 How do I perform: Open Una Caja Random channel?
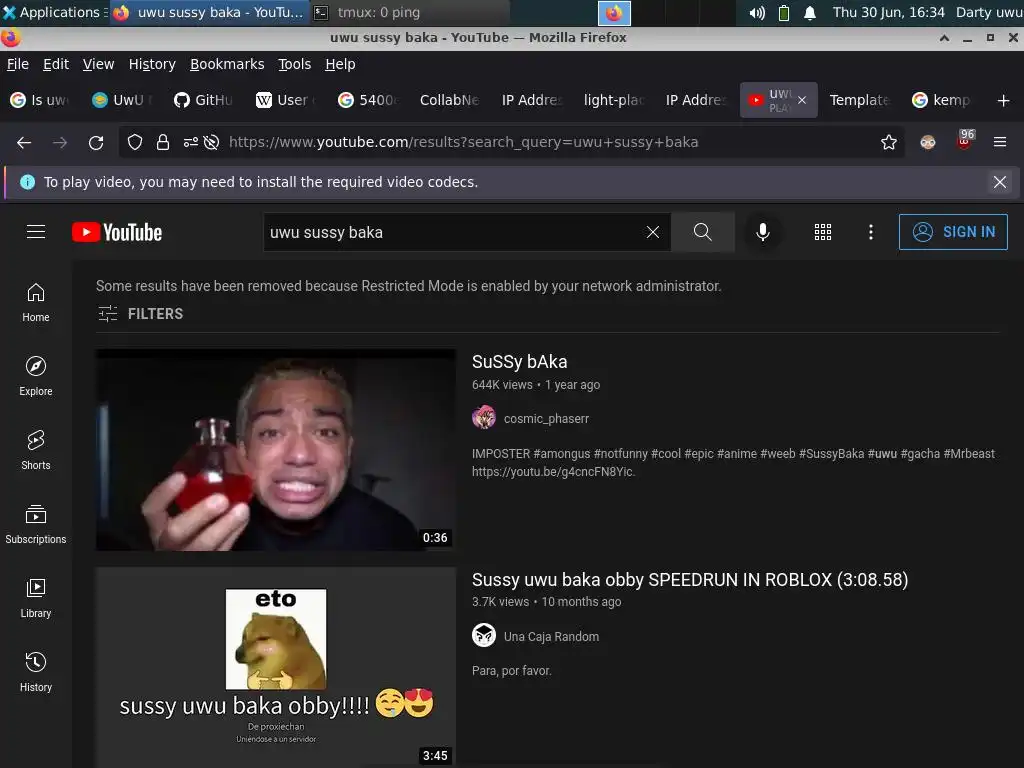pyautogui.click(x=551, y=636)
